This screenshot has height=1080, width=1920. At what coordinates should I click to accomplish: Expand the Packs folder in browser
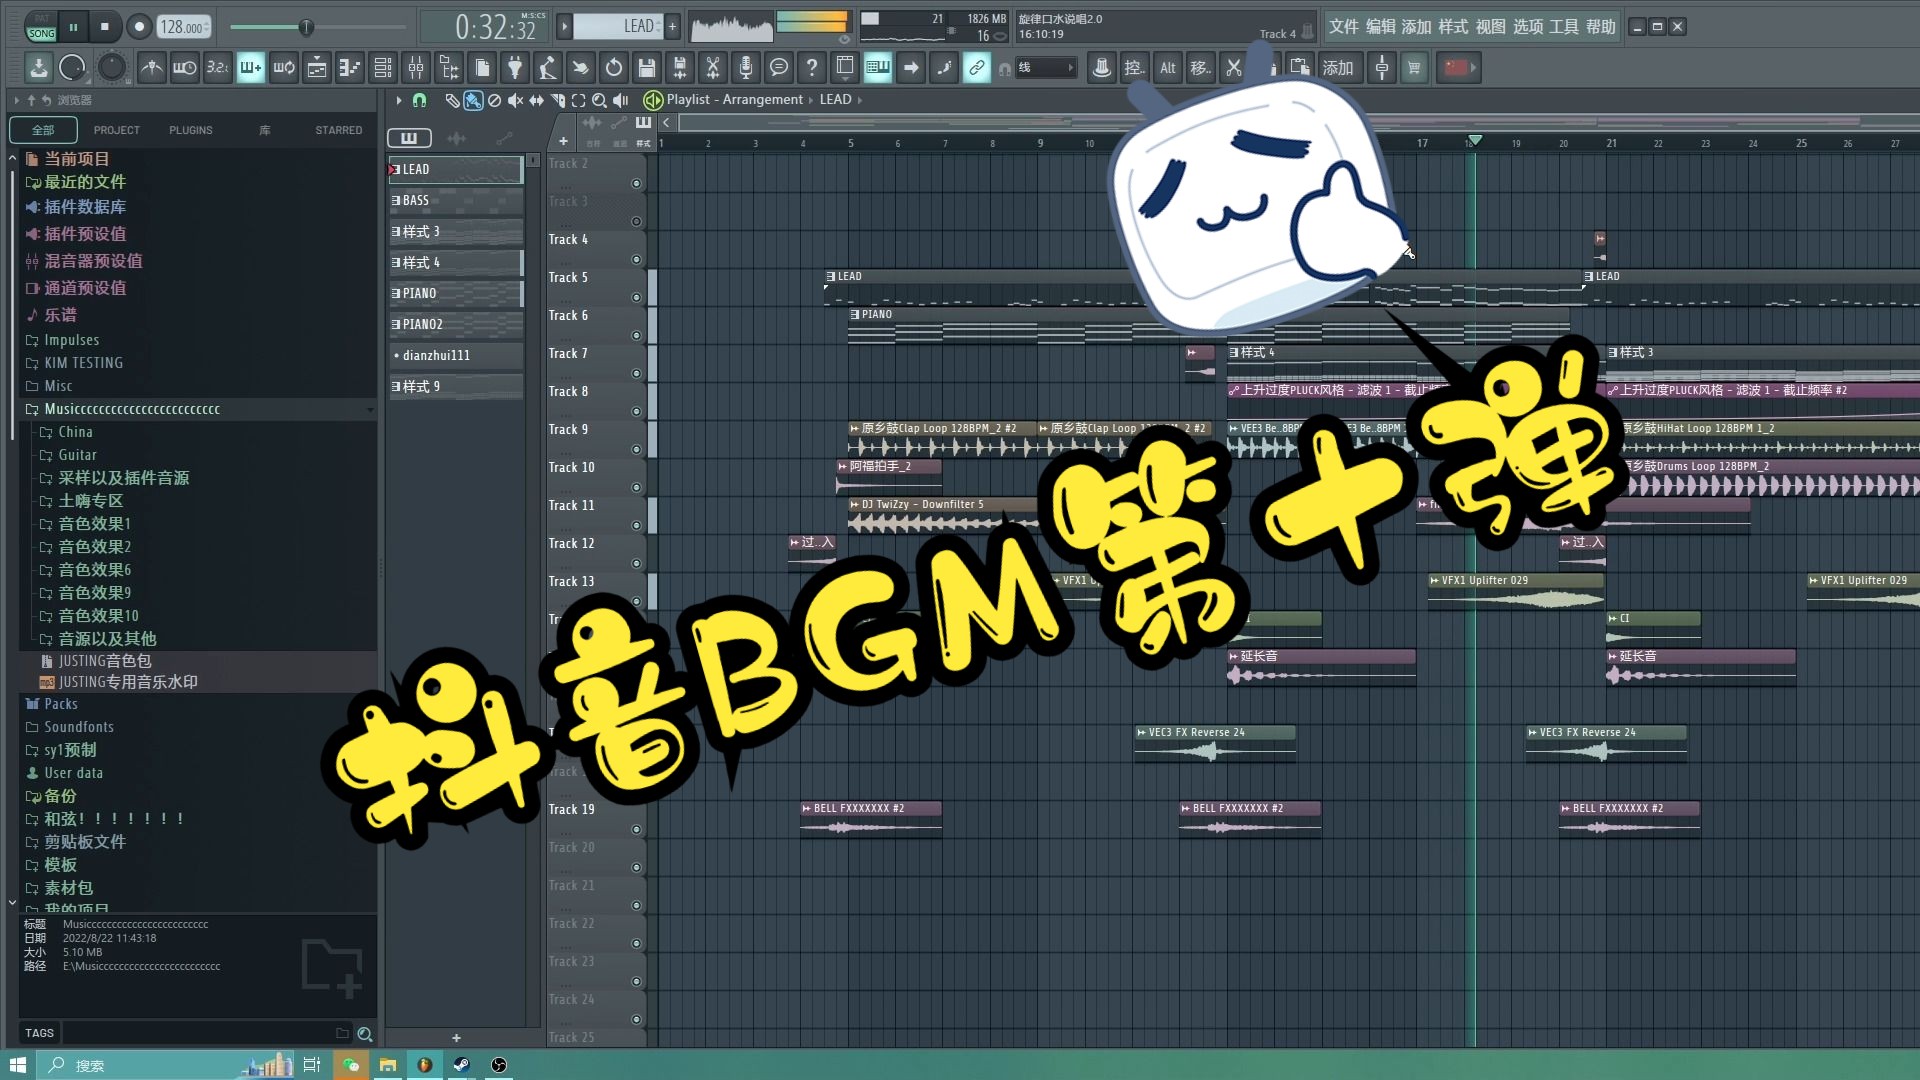(60, 704)
